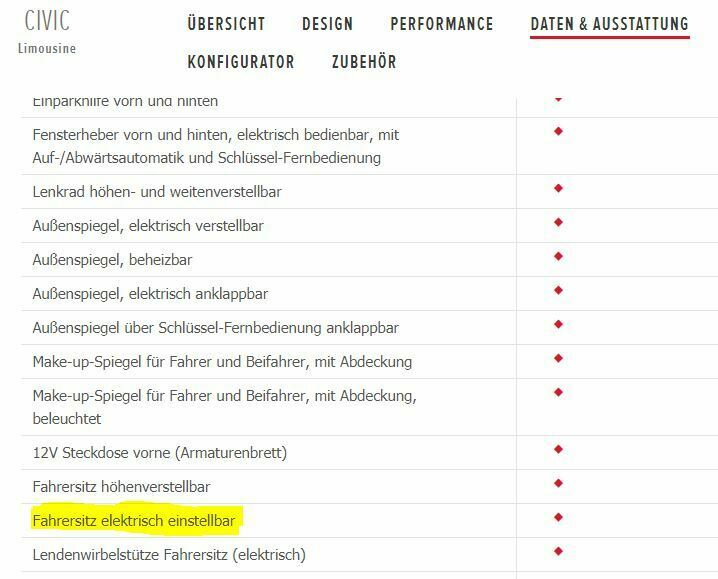The height and width of the screenshot is (579, 718).
Task: Click the CIVIC model logo
Action: [47, 21]
